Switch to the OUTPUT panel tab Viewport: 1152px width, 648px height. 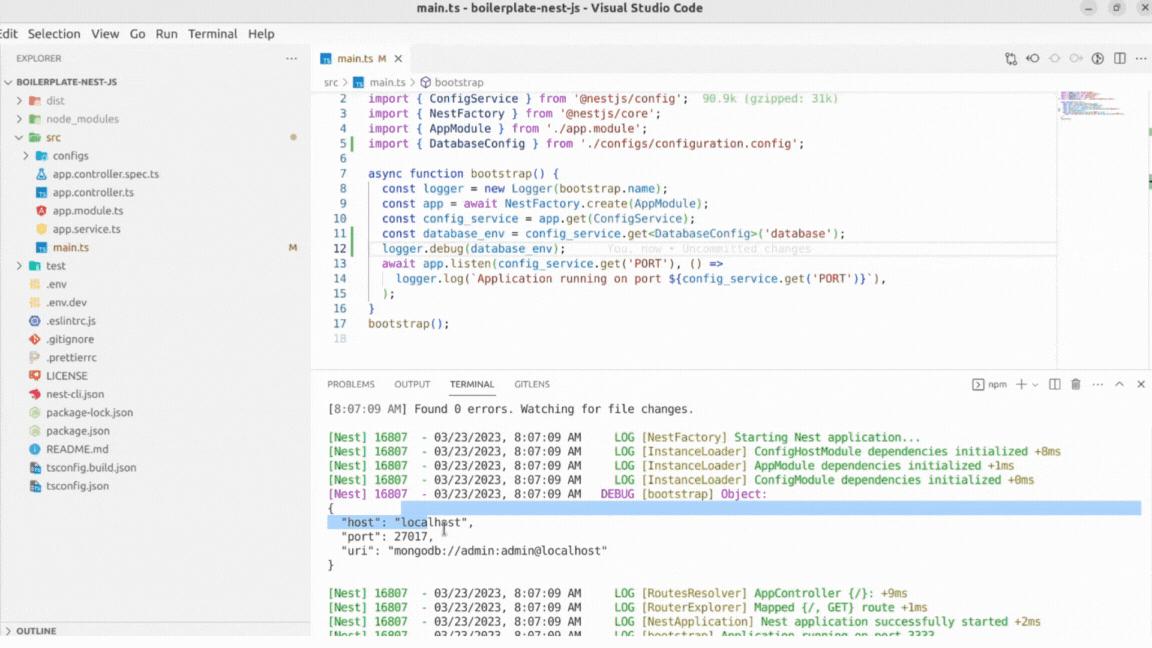coord(412,384)
